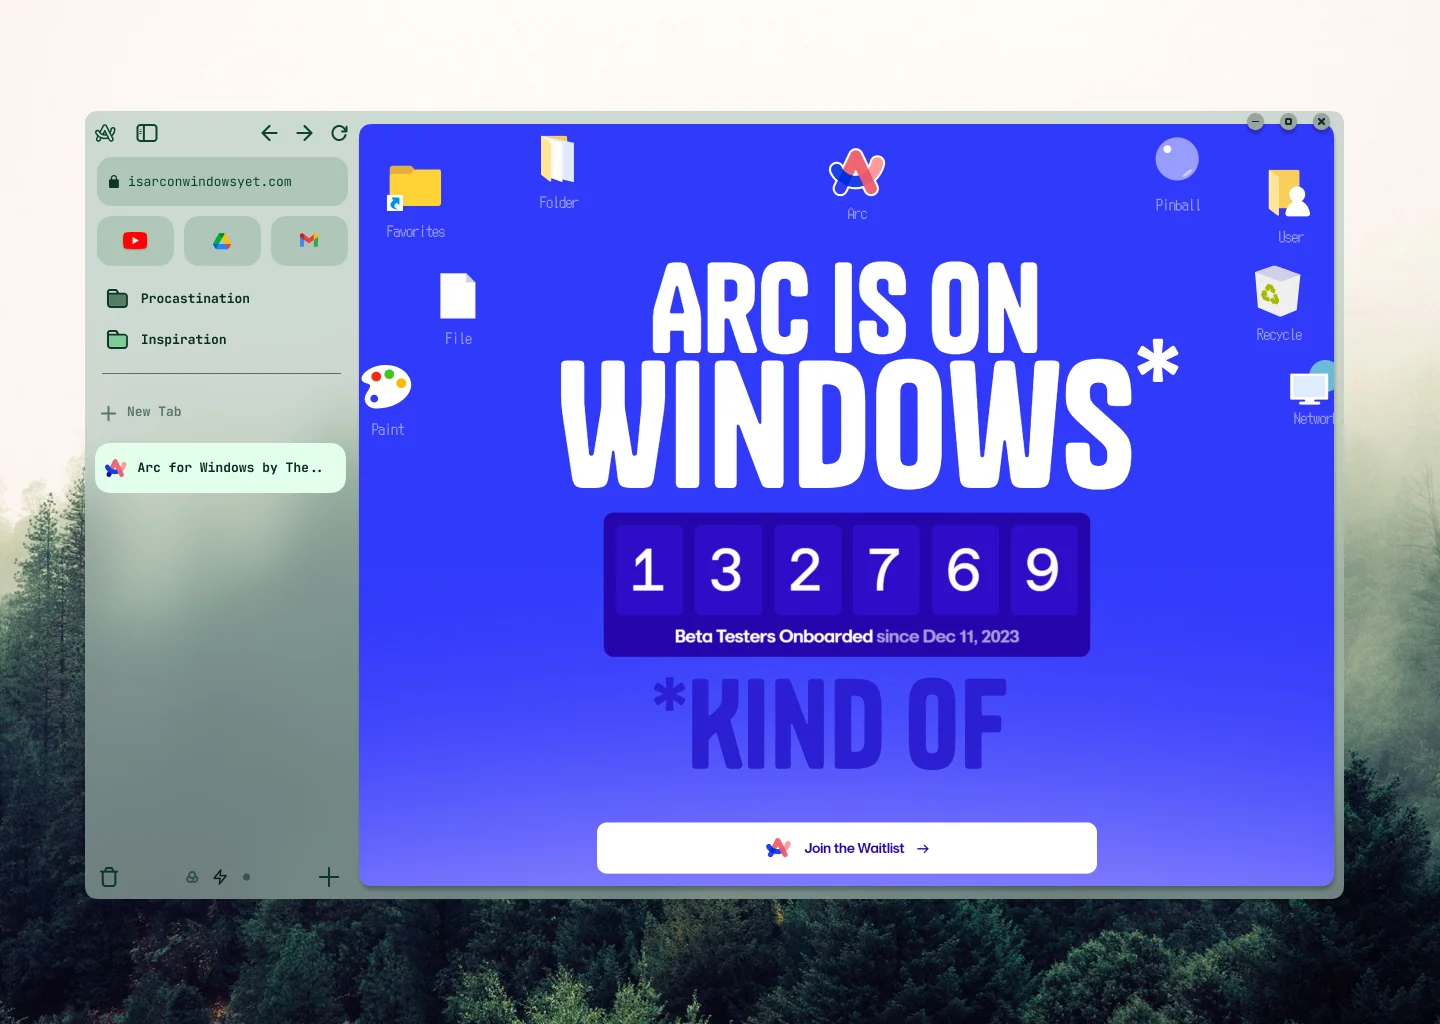Expand the Procrastination folder

[195, 298]
